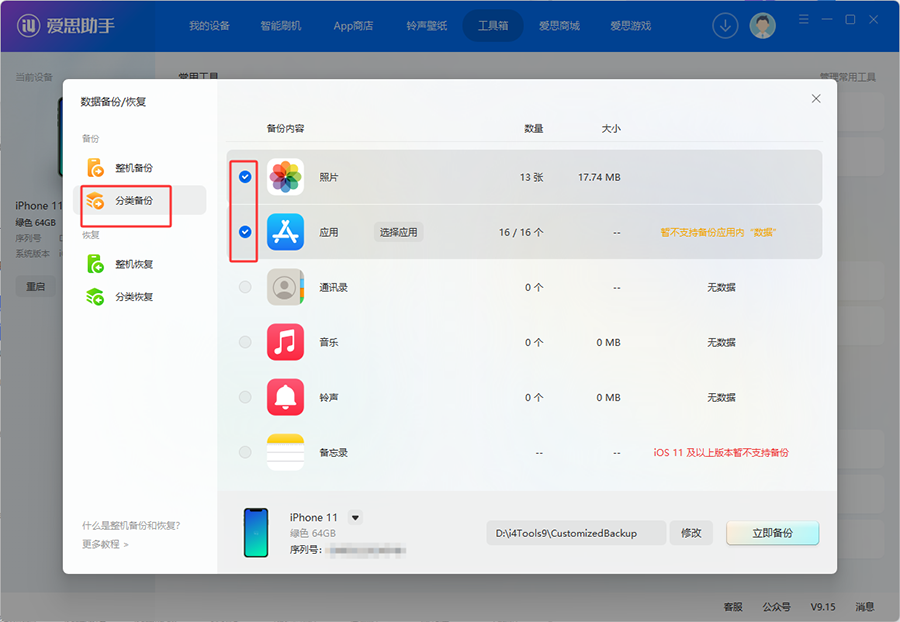Click the 17.74 MB size value
Image resolution: width=900 pixels, height=622 pixels.
point(599,177)
